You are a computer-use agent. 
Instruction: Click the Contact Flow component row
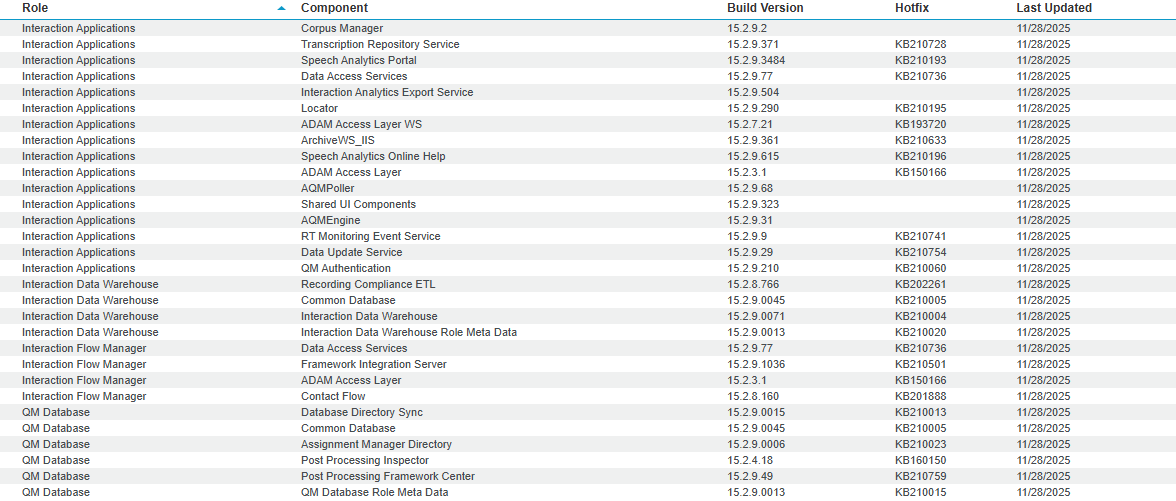tap(333, 396)
